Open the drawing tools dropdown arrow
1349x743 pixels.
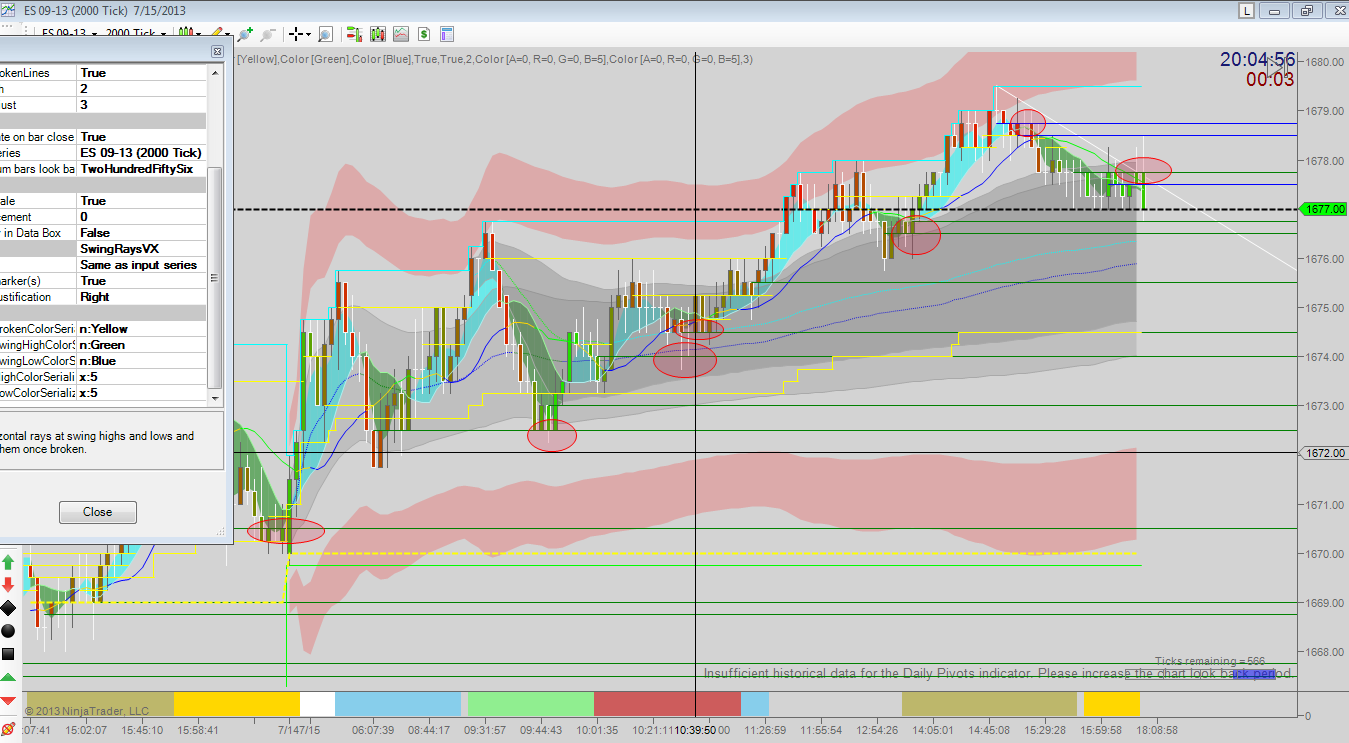coord(229,33)
